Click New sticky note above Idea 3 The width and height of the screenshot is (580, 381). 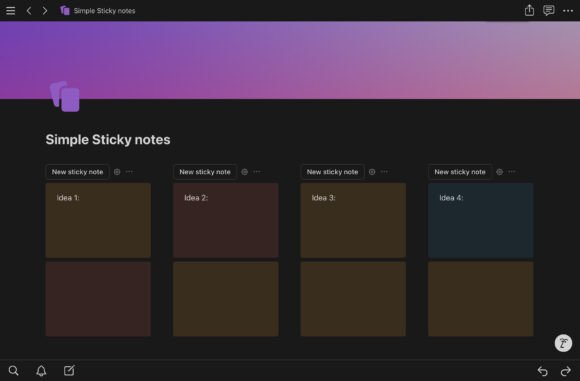pos(332,172)
